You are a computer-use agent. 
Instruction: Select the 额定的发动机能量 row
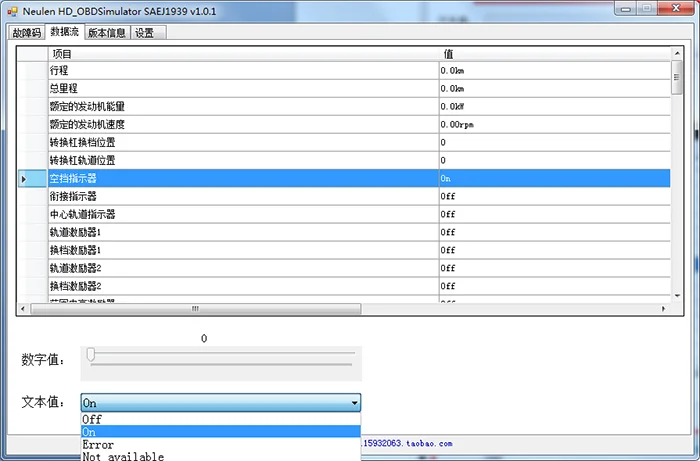coord(344,106)
